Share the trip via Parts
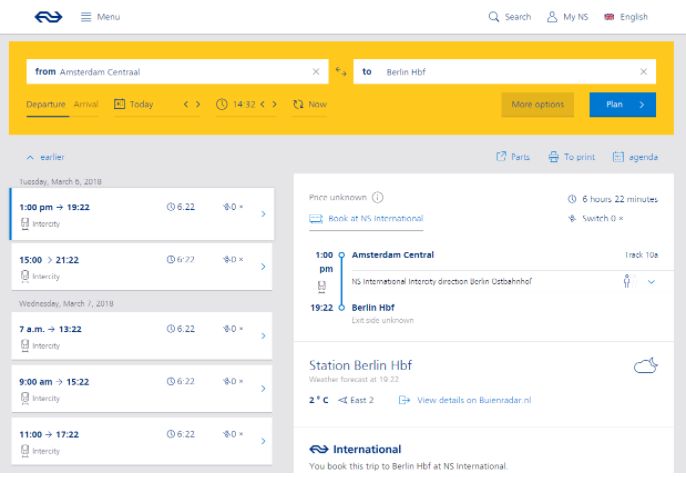The image size is (686, 477). coord(513,157)
